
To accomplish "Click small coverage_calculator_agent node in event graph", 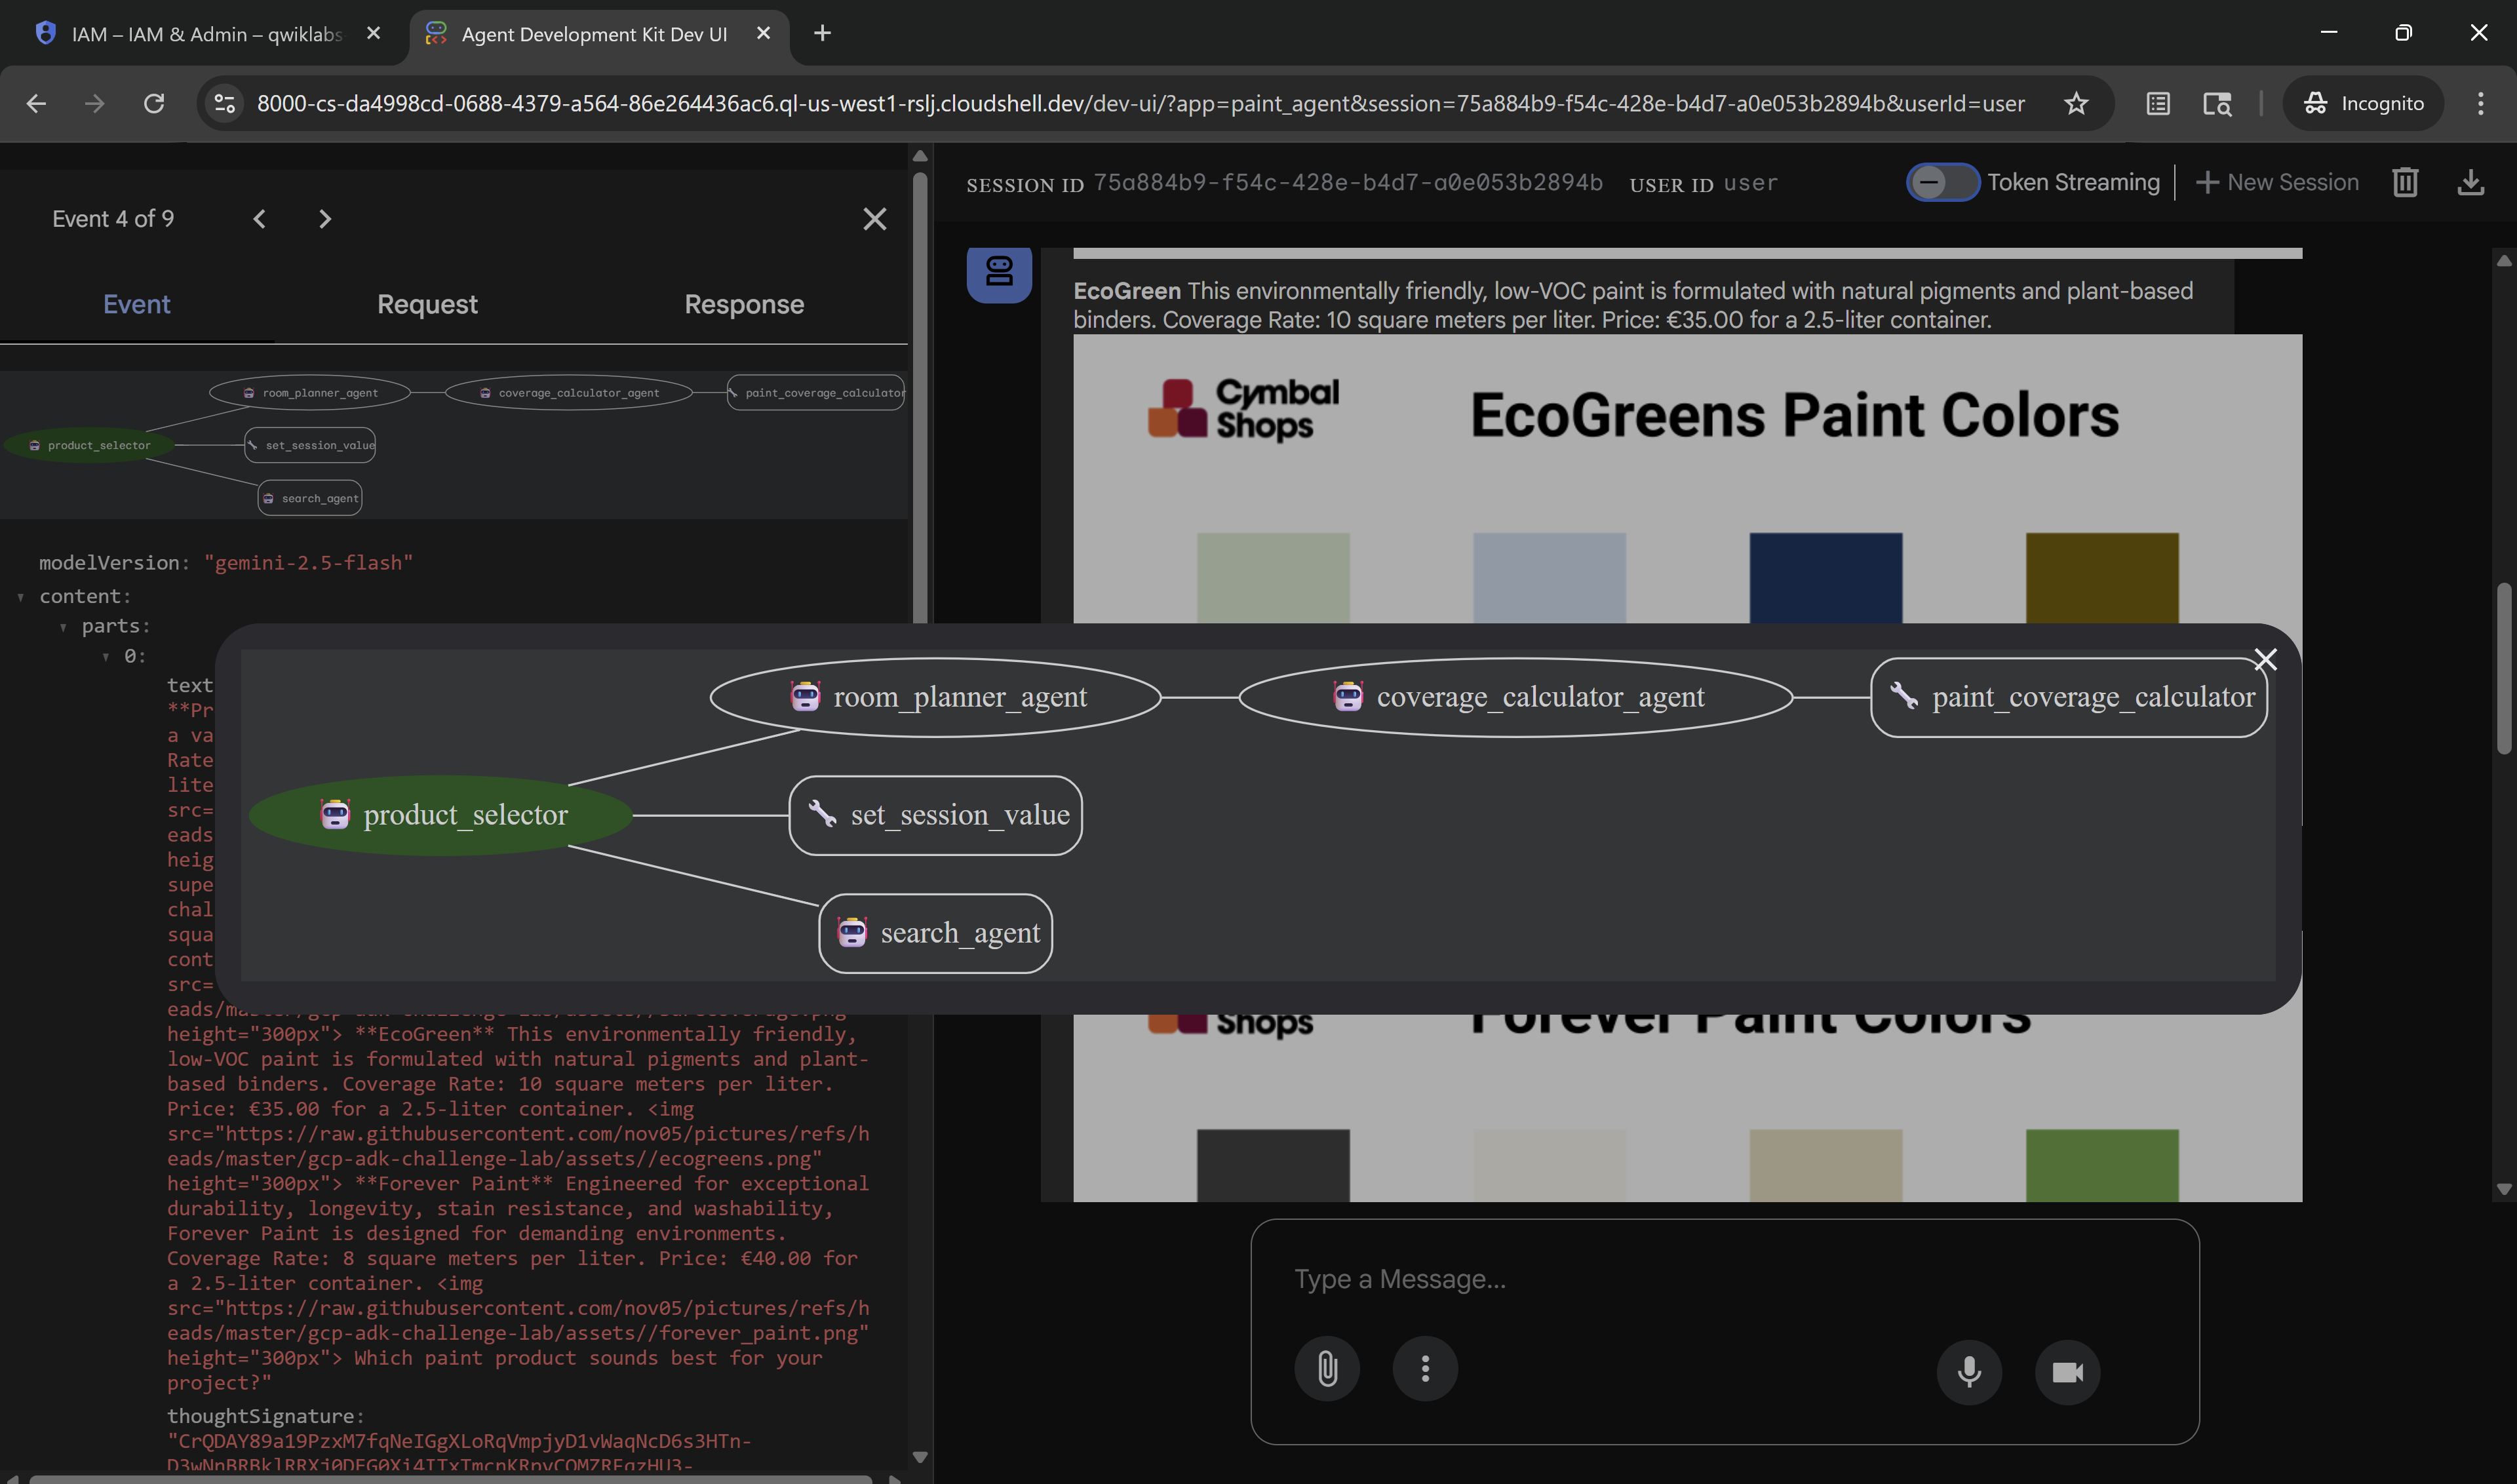I will tap(569, 393).
